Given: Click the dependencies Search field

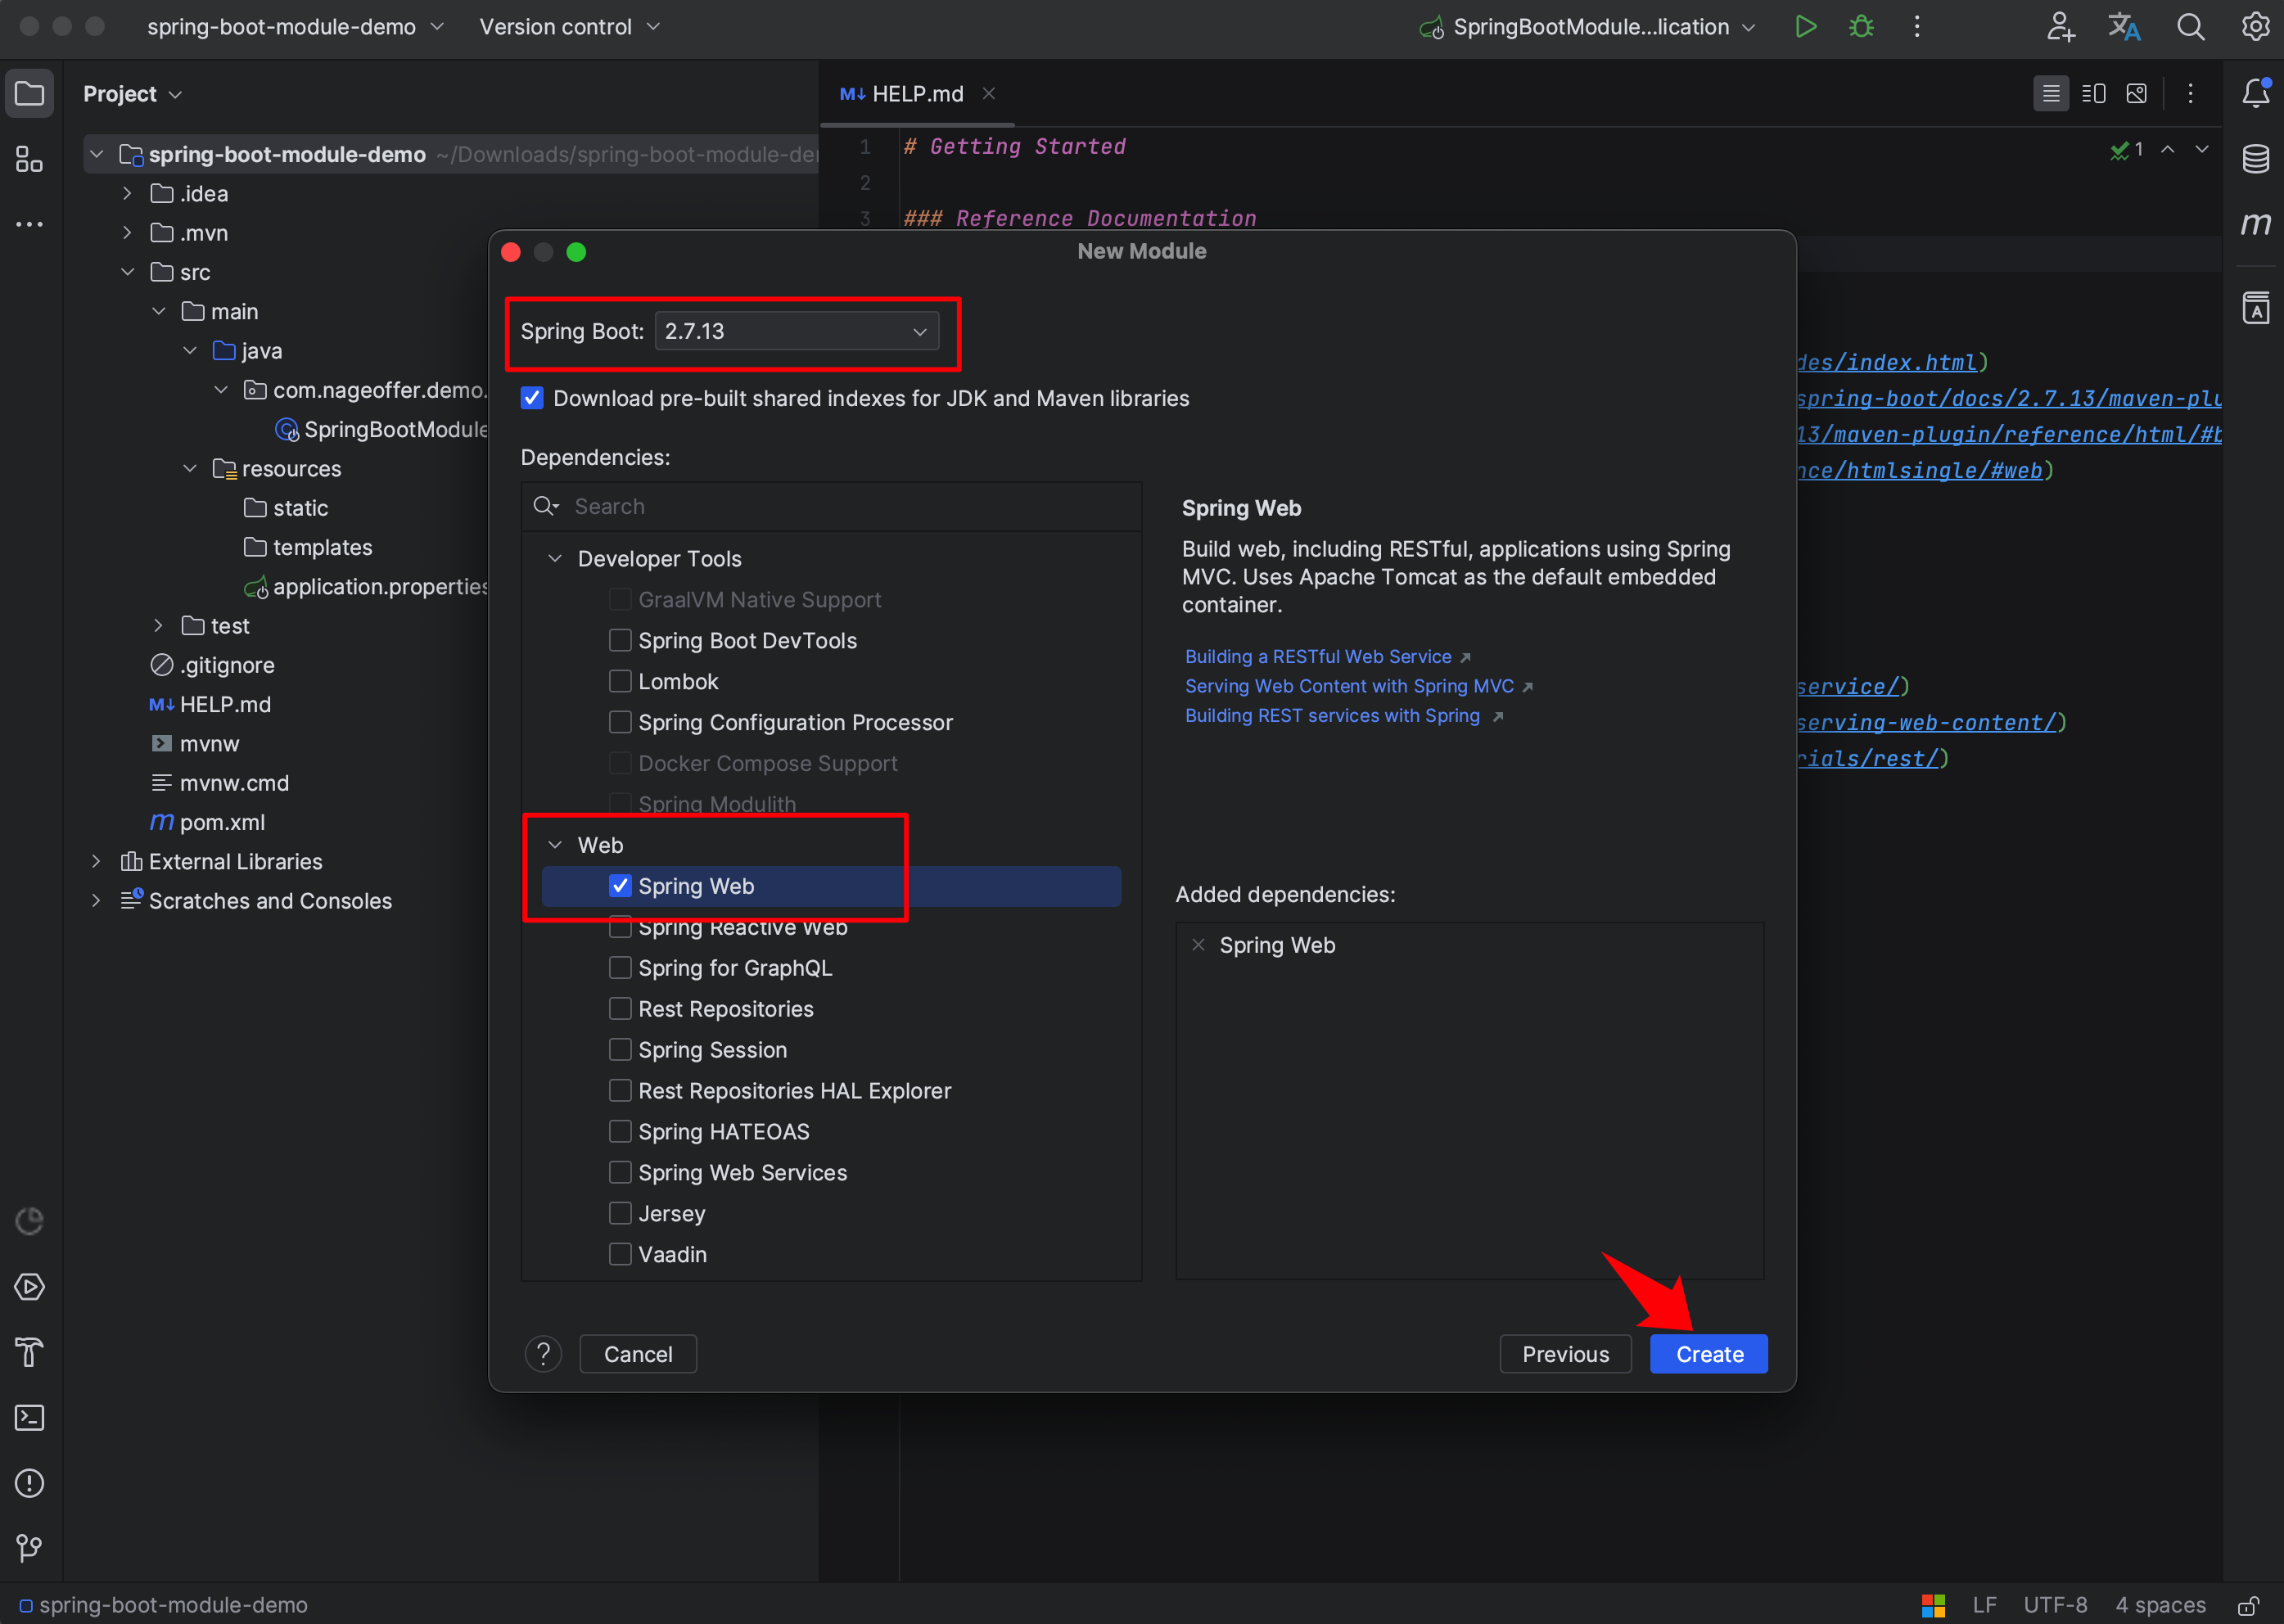Looking at the screenshot, I should [831, 507].
